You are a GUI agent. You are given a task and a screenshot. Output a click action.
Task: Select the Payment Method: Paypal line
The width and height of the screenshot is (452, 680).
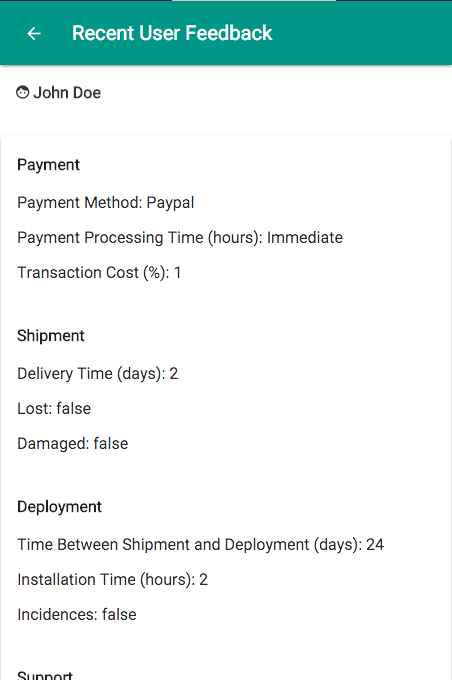pyautogui.click(x=105, y=203)
